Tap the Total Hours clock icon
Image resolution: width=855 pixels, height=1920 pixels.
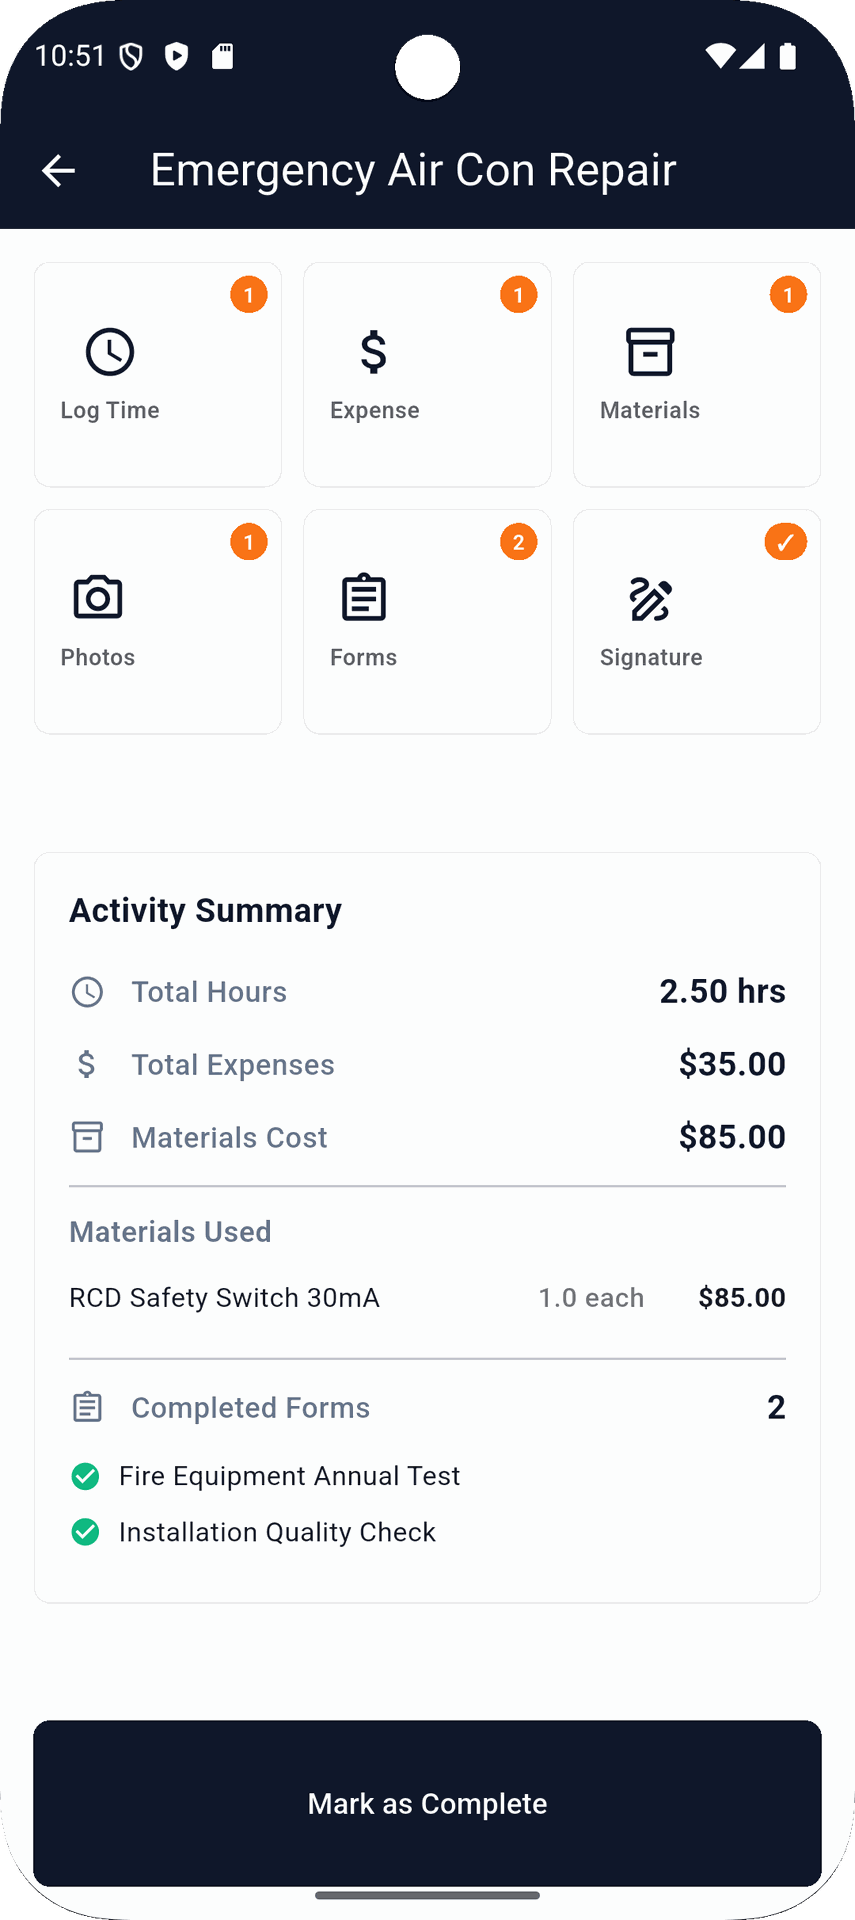click(87, 992)
